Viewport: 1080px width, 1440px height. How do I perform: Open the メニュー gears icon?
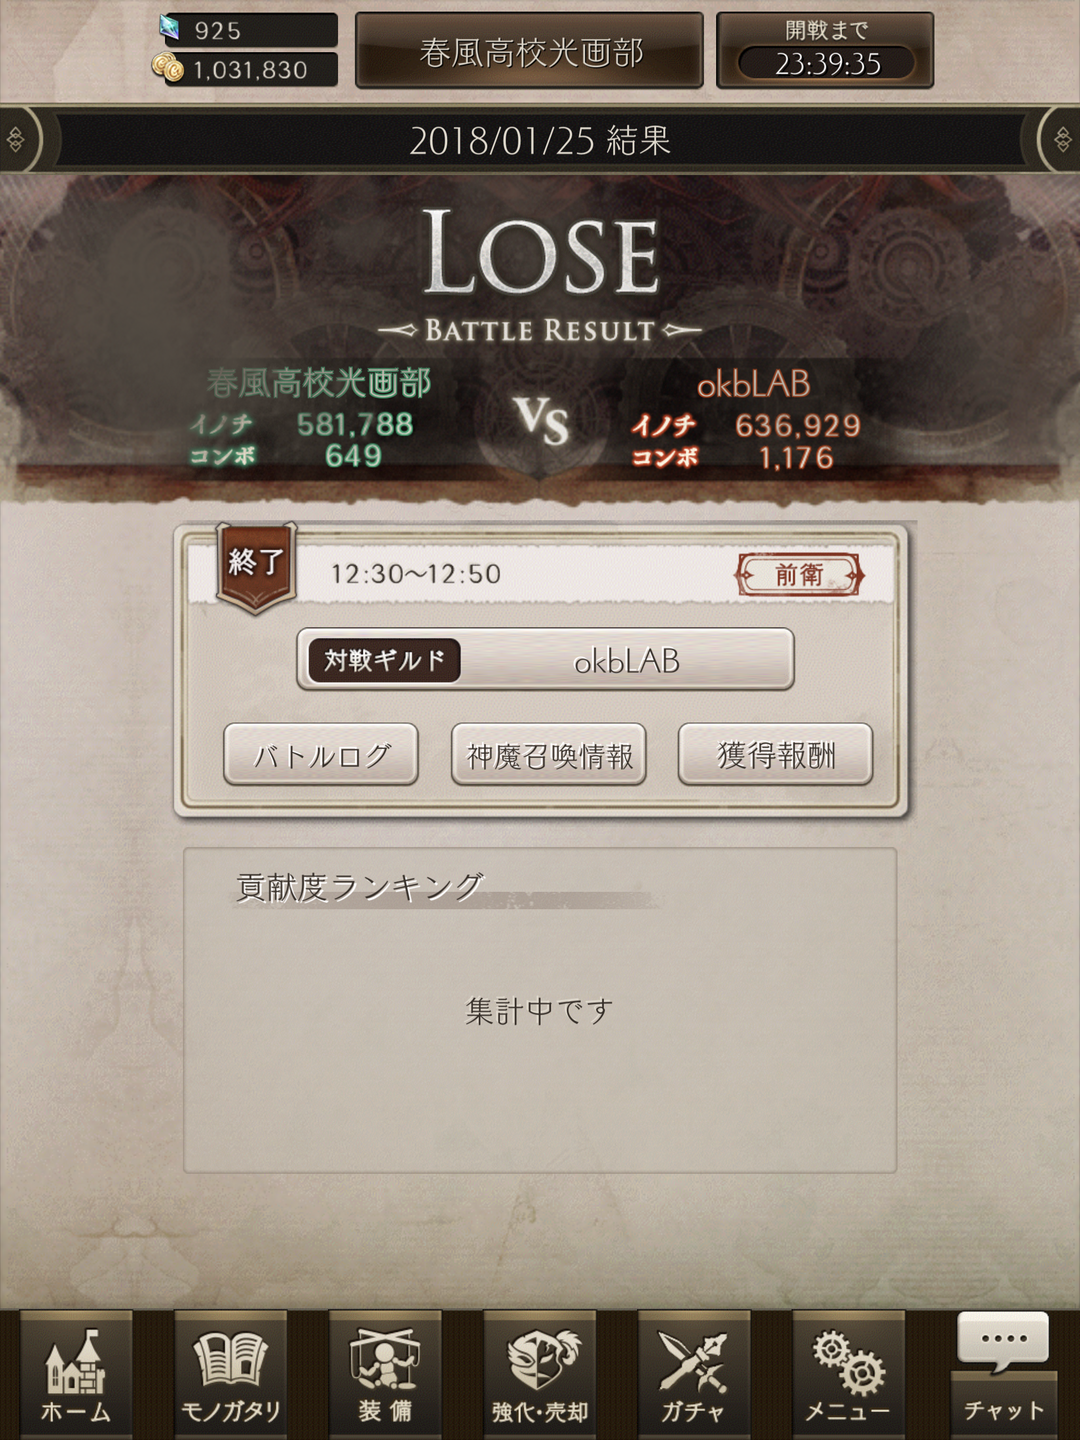848,1374
